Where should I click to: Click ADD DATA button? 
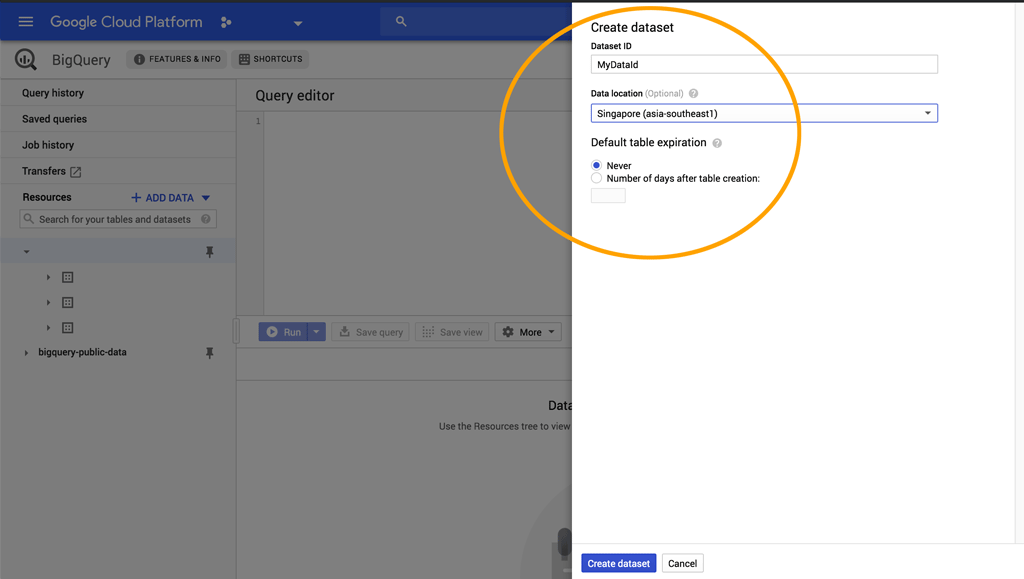[x=163, y=197]
